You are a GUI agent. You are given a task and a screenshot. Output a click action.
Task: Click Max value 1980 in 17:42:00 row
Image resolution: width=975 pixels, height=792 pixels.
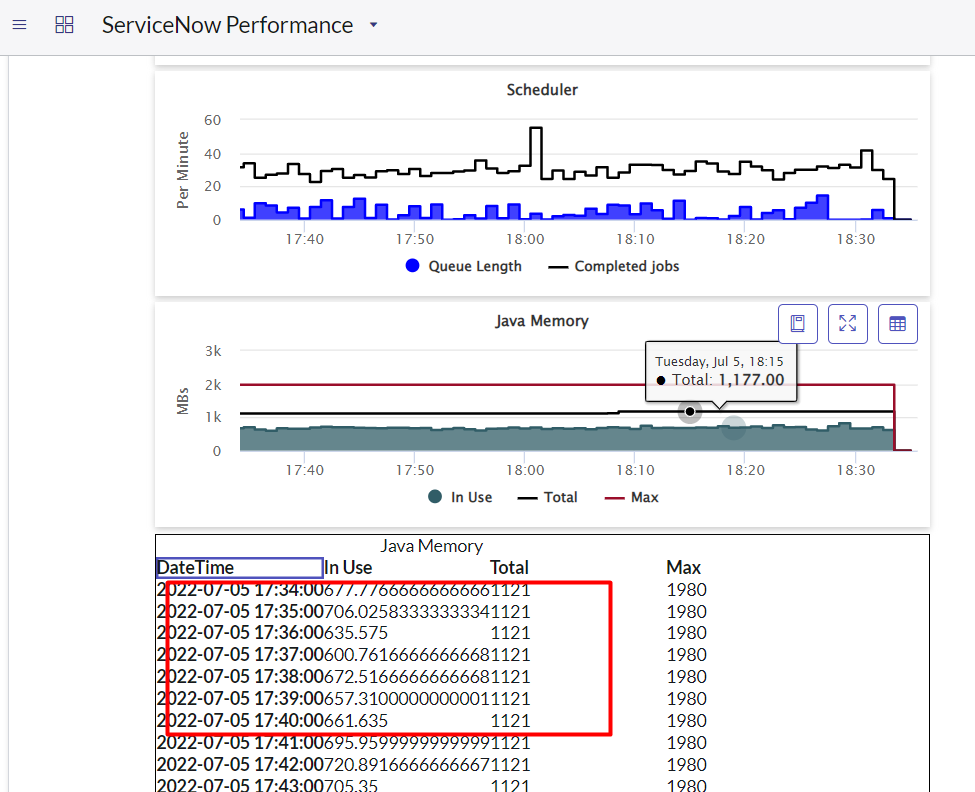point(686,765)
